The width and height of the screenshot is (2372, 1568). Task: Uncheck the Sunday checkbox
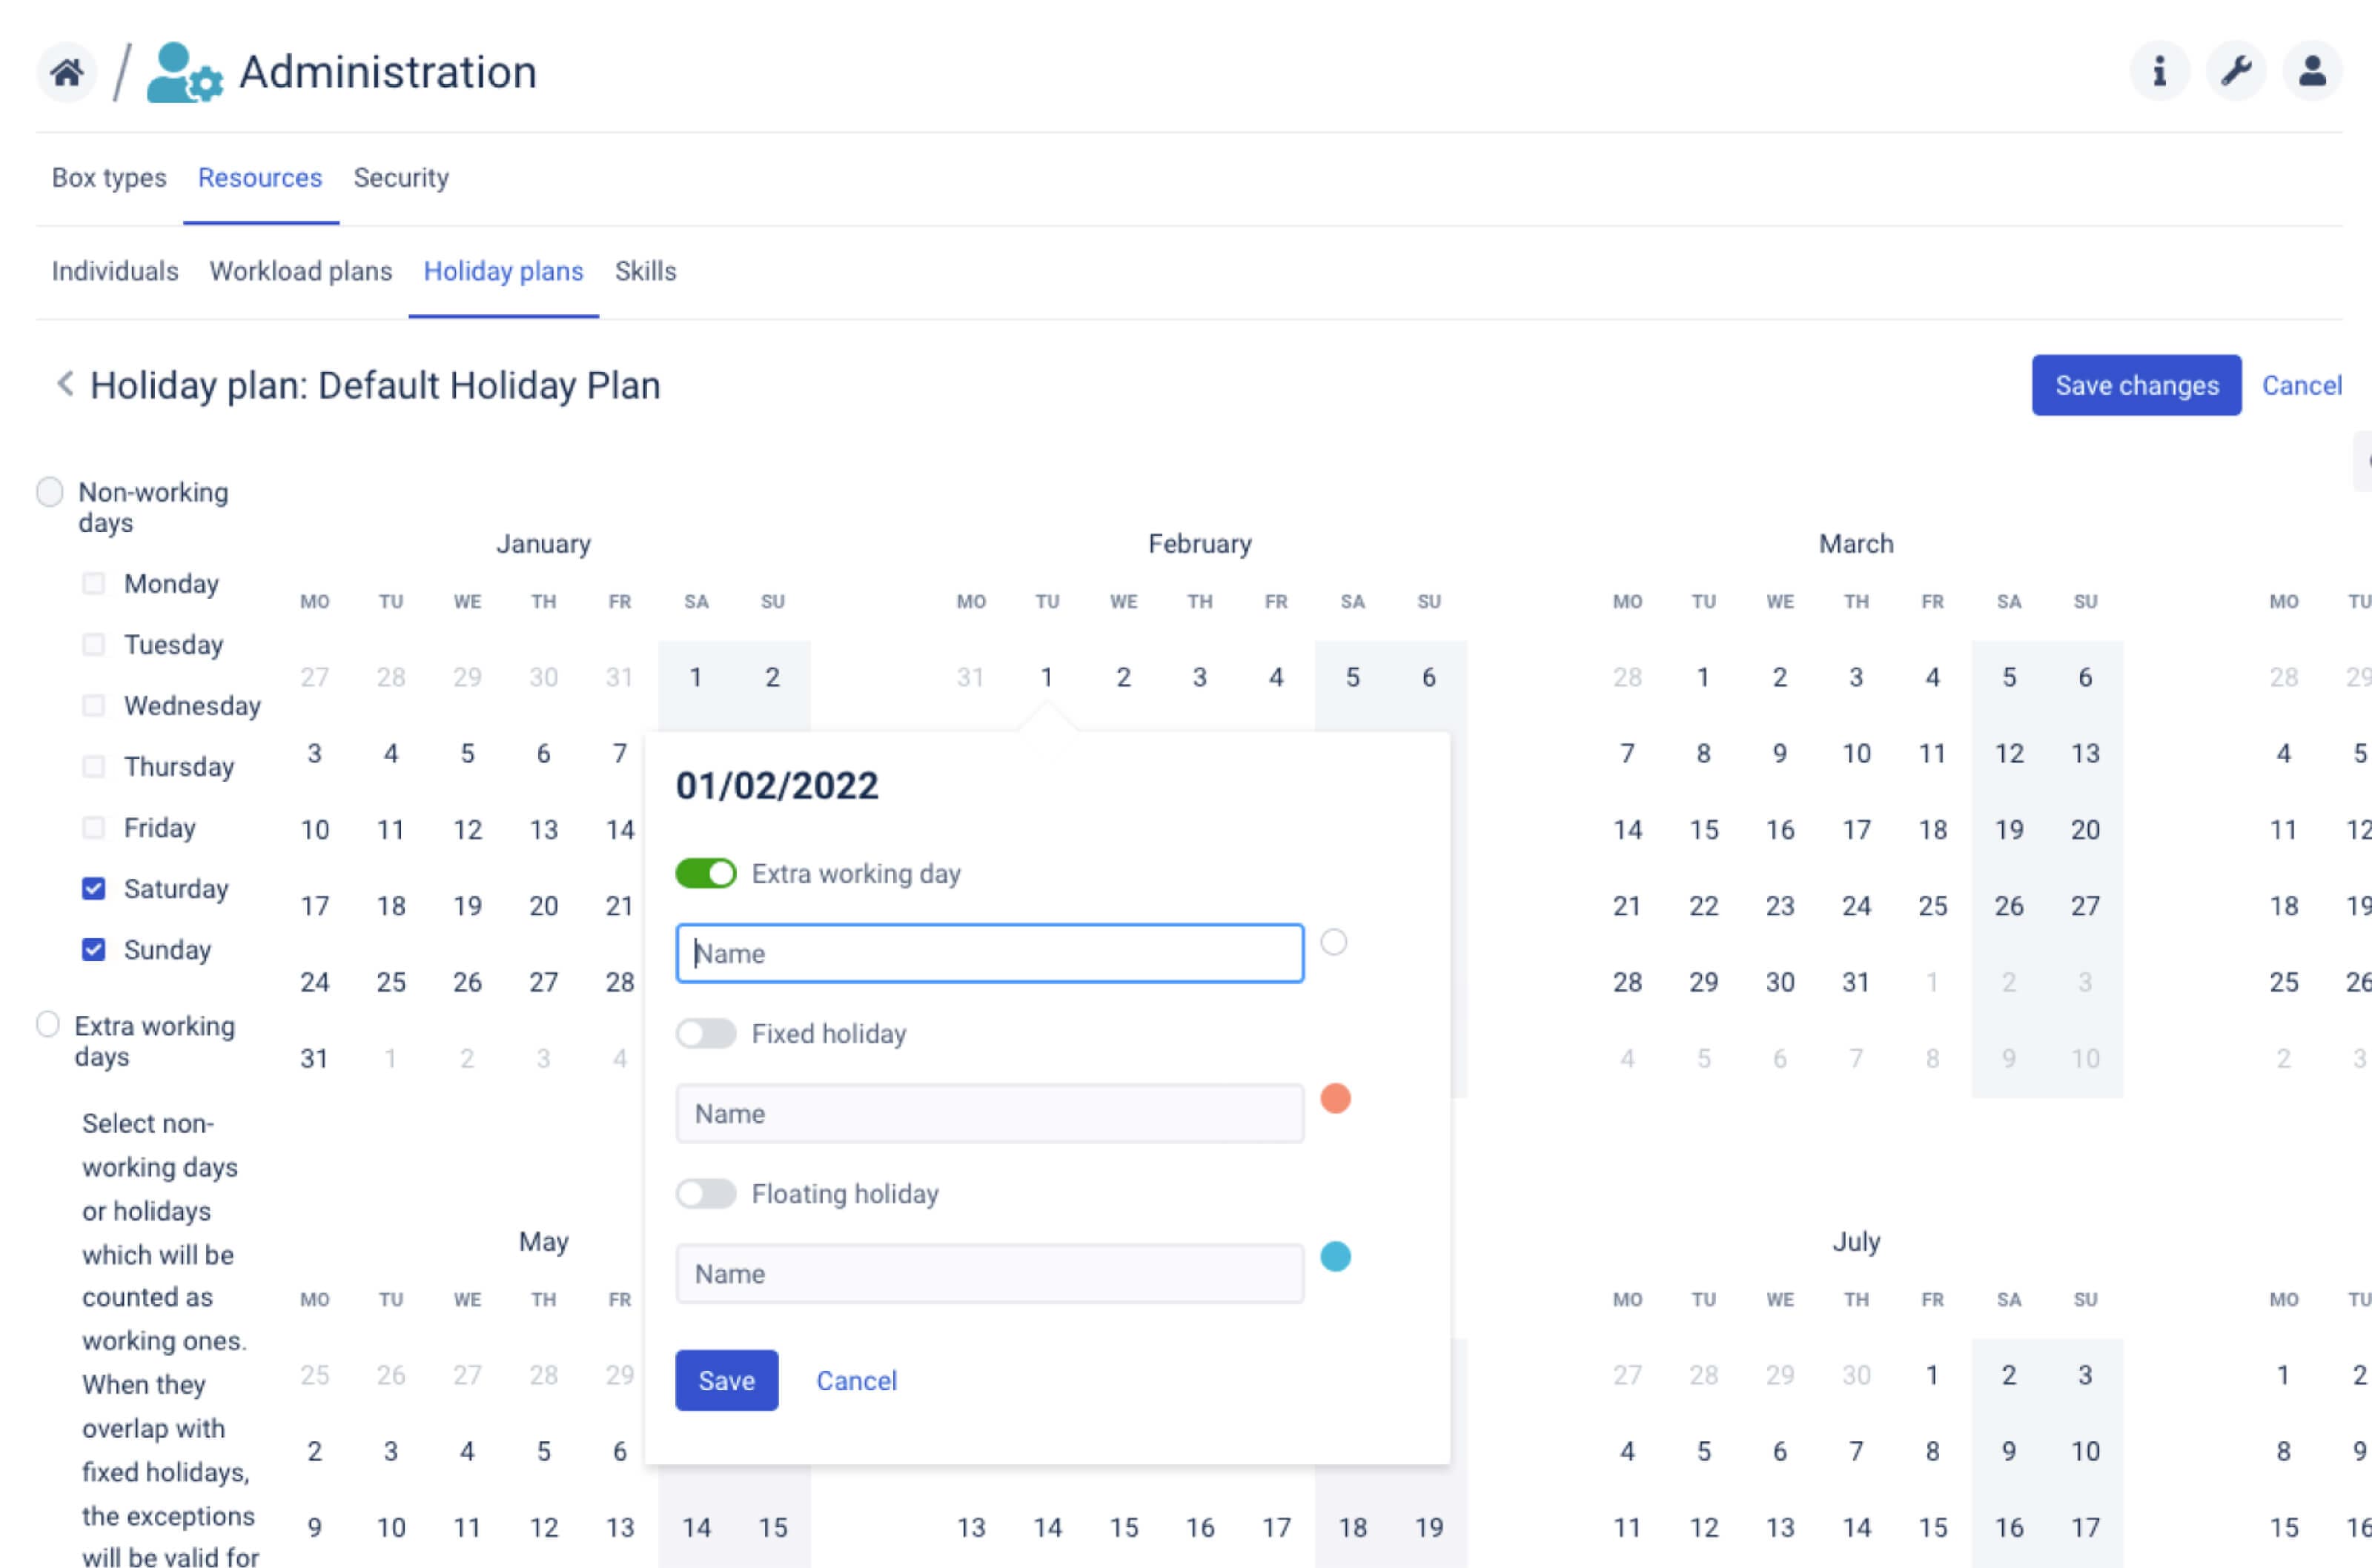pos(94,949)
